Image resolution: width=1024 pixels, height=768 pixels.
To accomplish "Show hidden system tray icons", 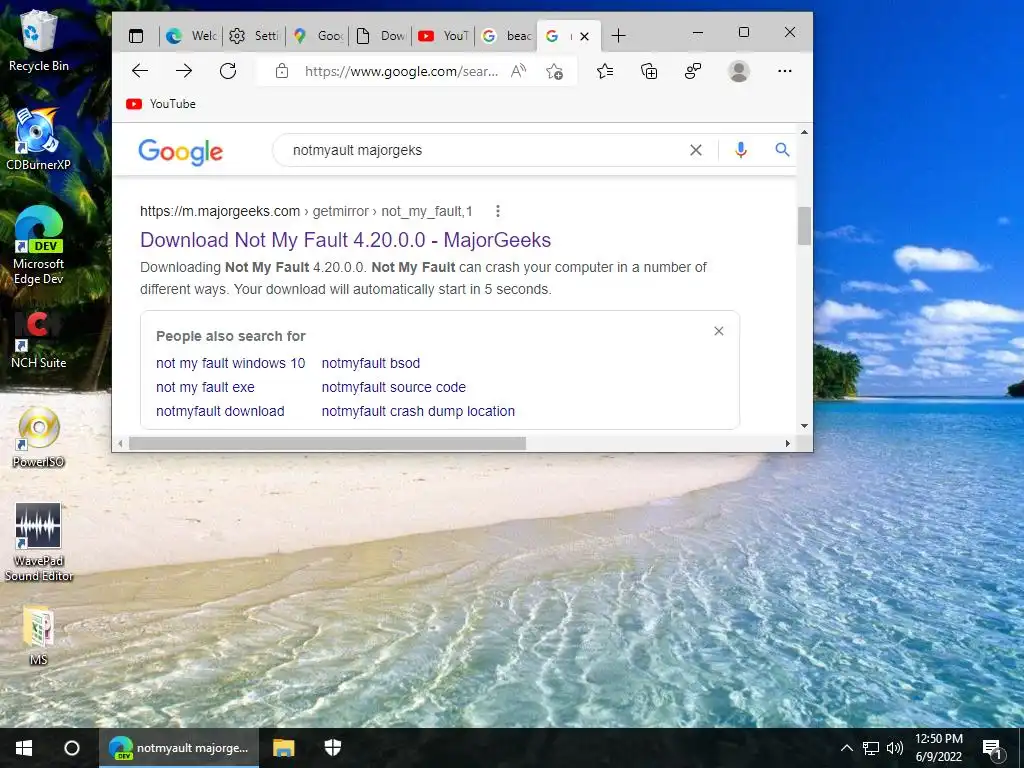I will tap(846, 748).
